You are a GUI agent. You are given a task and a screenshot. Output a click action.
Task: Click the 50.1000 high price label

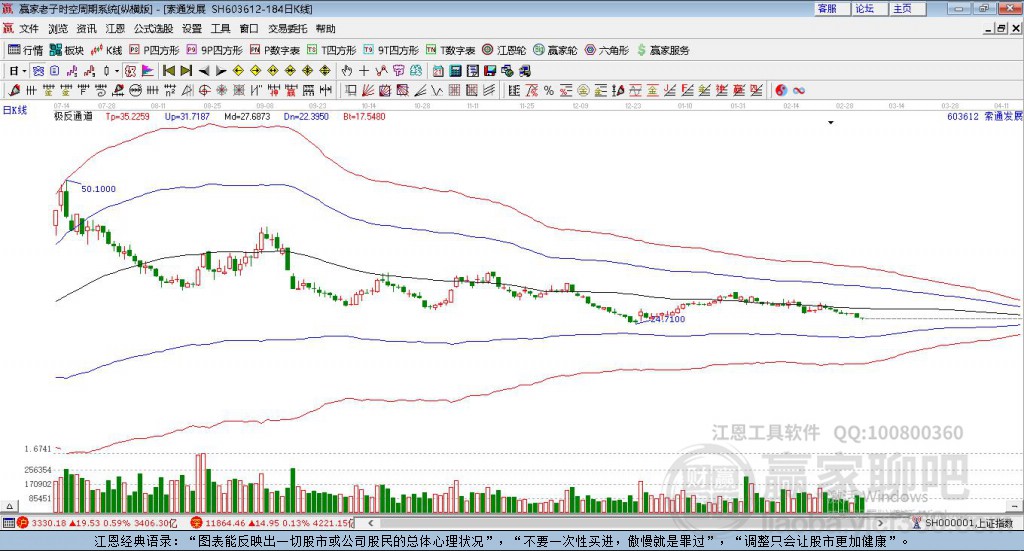[99, 189]
